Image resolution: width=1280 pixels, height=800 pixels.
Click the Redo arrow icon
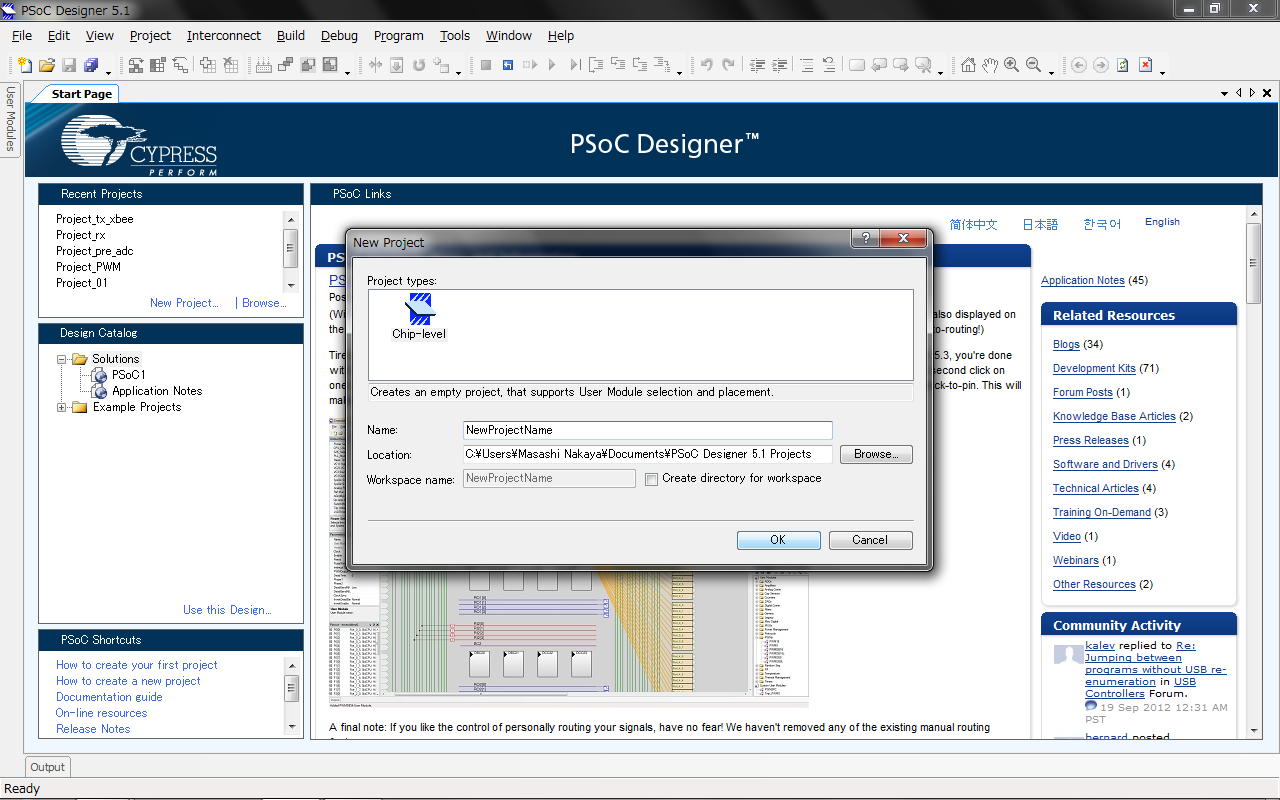(x=729, y=65)
